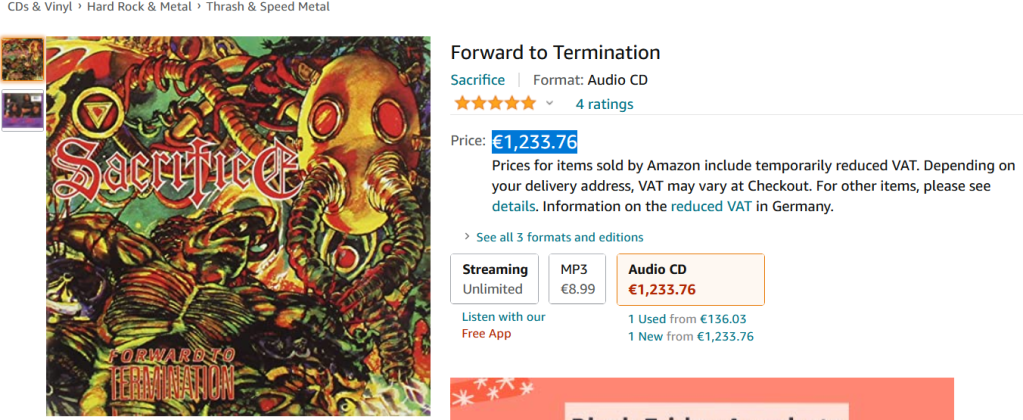Click the large album cover image
Screen dimensions: 1023x420
[x=238, y=226]
